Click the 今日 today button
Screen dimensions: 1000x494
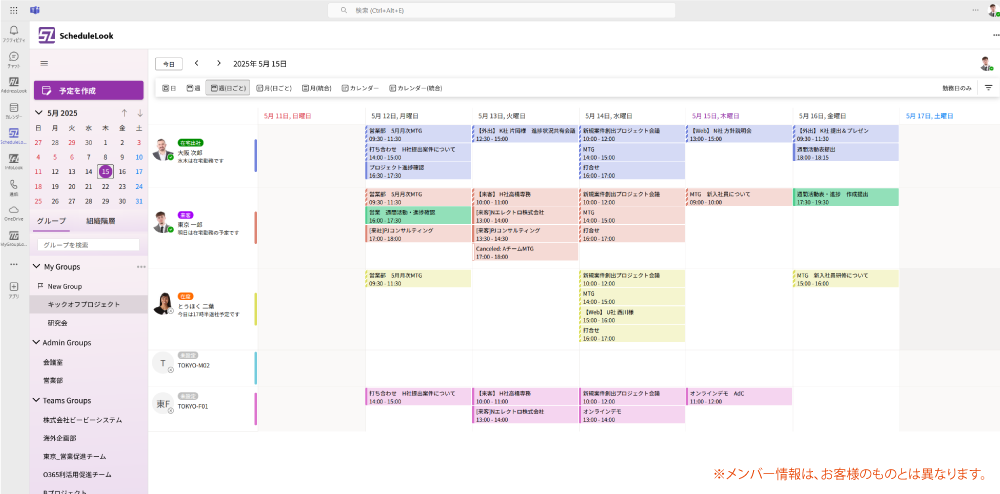point(169,64)
